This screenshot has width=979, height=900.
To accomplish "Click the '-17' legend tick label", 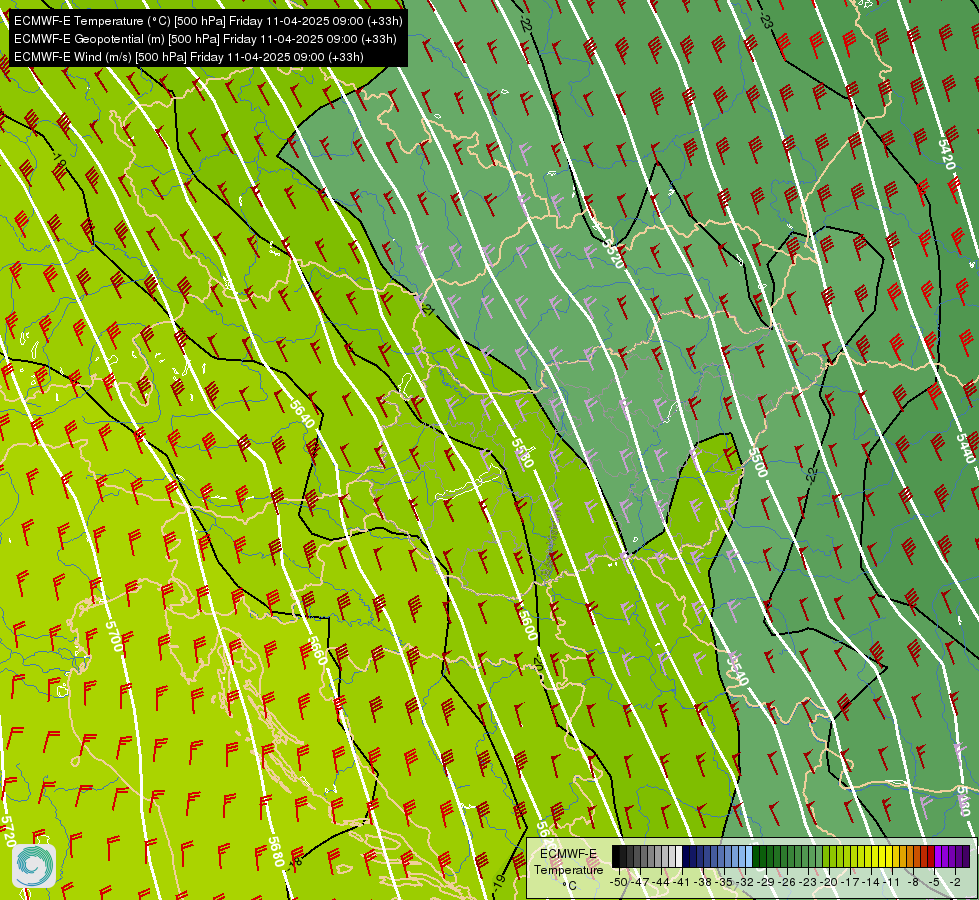I will point(850,882).
